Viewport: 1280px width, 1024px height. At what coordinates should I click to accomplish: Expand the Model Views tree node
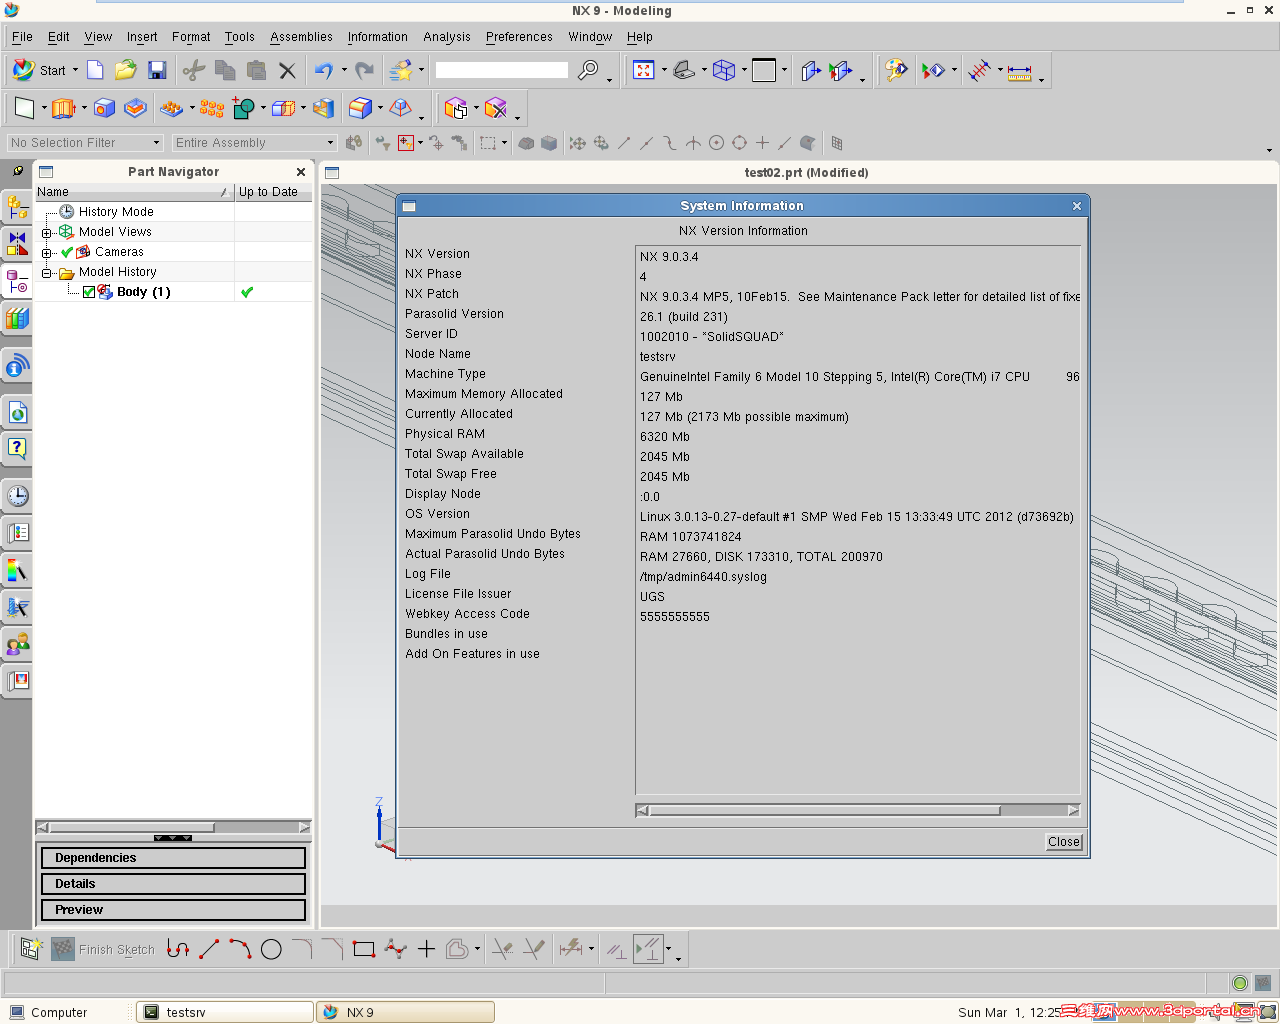coord(46,232)
